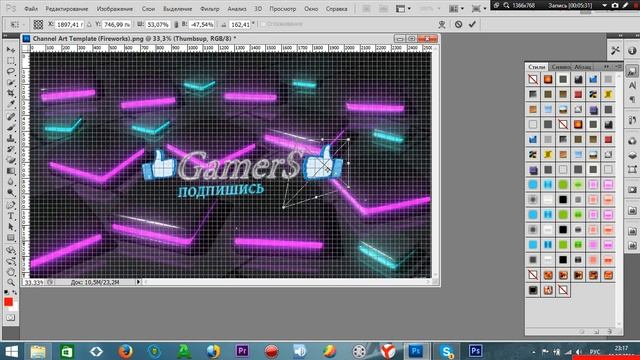Image resolution: width=640 pixels, height=360 pixels.
Task: Open Firefox from the taskbar
Action: tap(125, 351)
